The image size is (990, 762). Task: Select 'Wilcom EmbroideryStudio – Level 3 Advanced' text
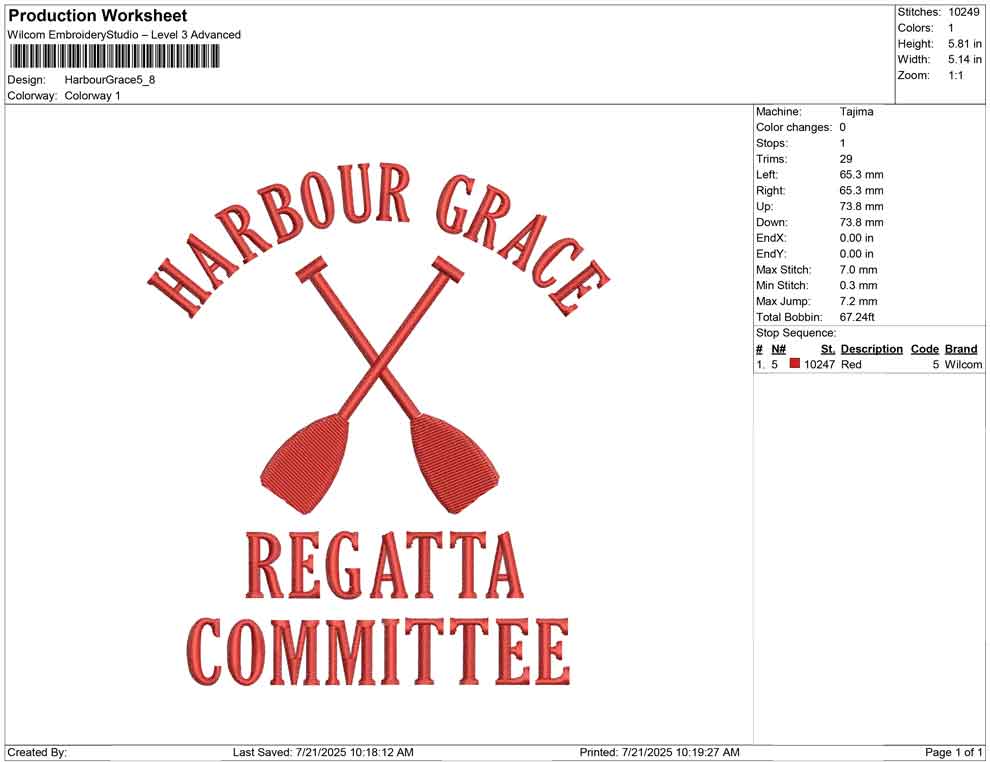(x=124, y=35)
